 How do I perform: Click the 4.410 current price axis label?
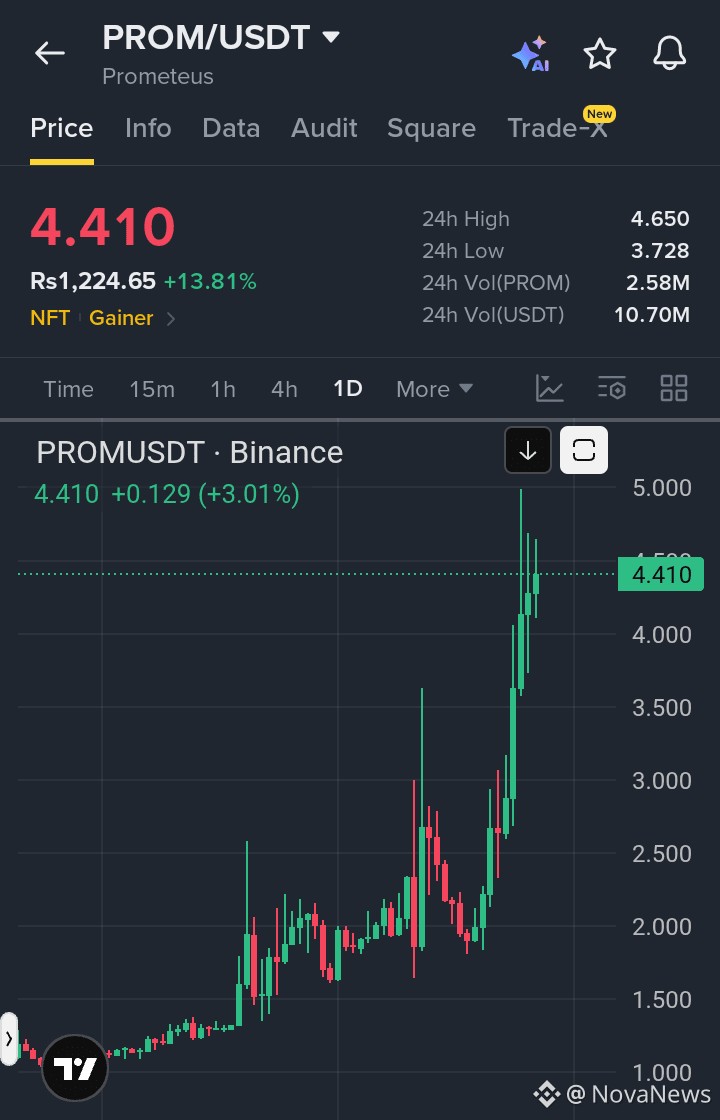click(661, 574)
